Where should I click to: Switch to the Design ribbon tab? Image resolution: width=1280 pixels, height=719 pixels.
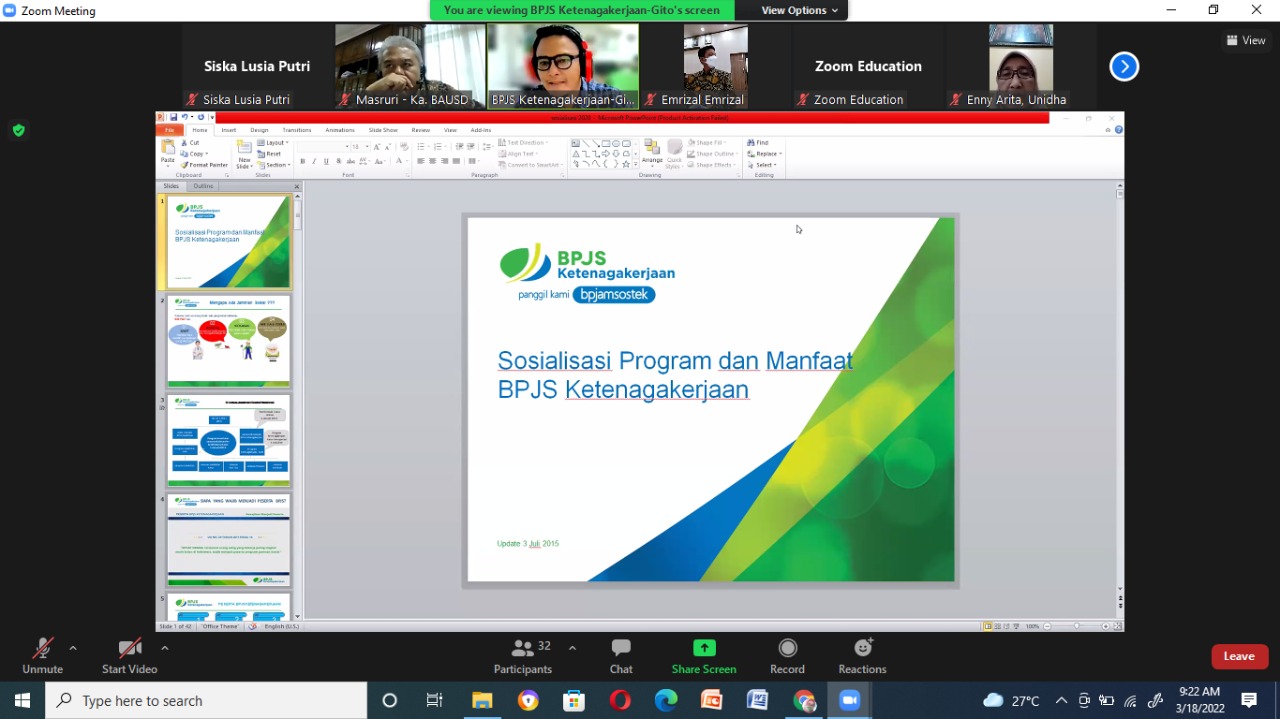click(259, 130)
